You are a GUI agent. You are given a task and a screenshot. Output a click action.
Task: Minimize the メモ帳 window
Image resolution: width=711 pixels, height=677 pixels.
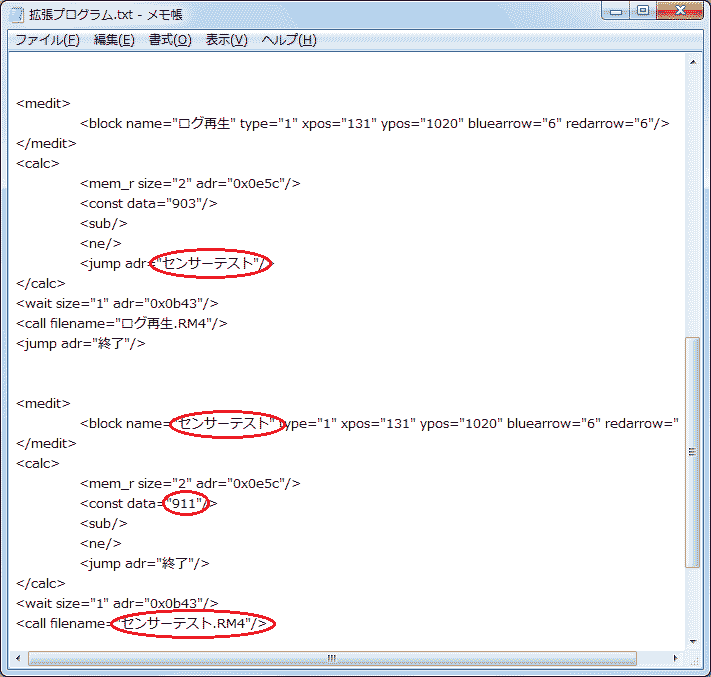pyautogui.click(x=615, y=11)
